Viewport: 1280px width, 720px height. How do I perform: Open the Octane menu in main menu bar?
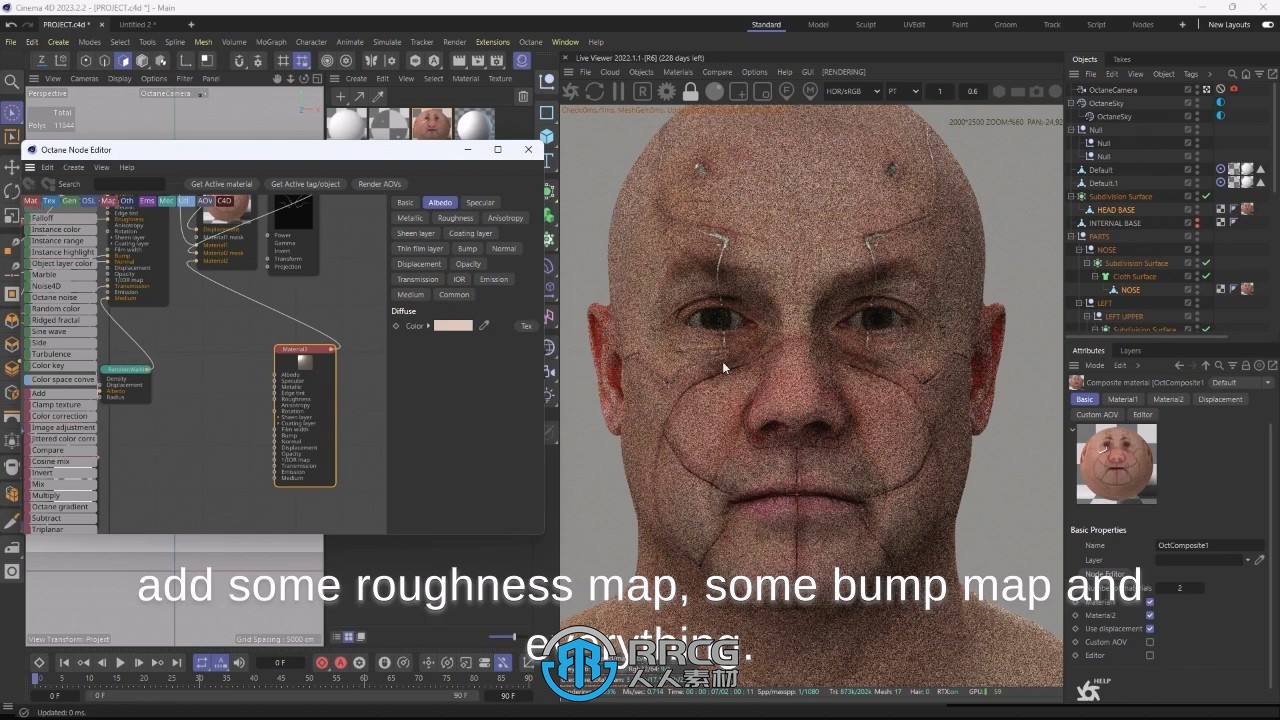(x=531, y=42)
